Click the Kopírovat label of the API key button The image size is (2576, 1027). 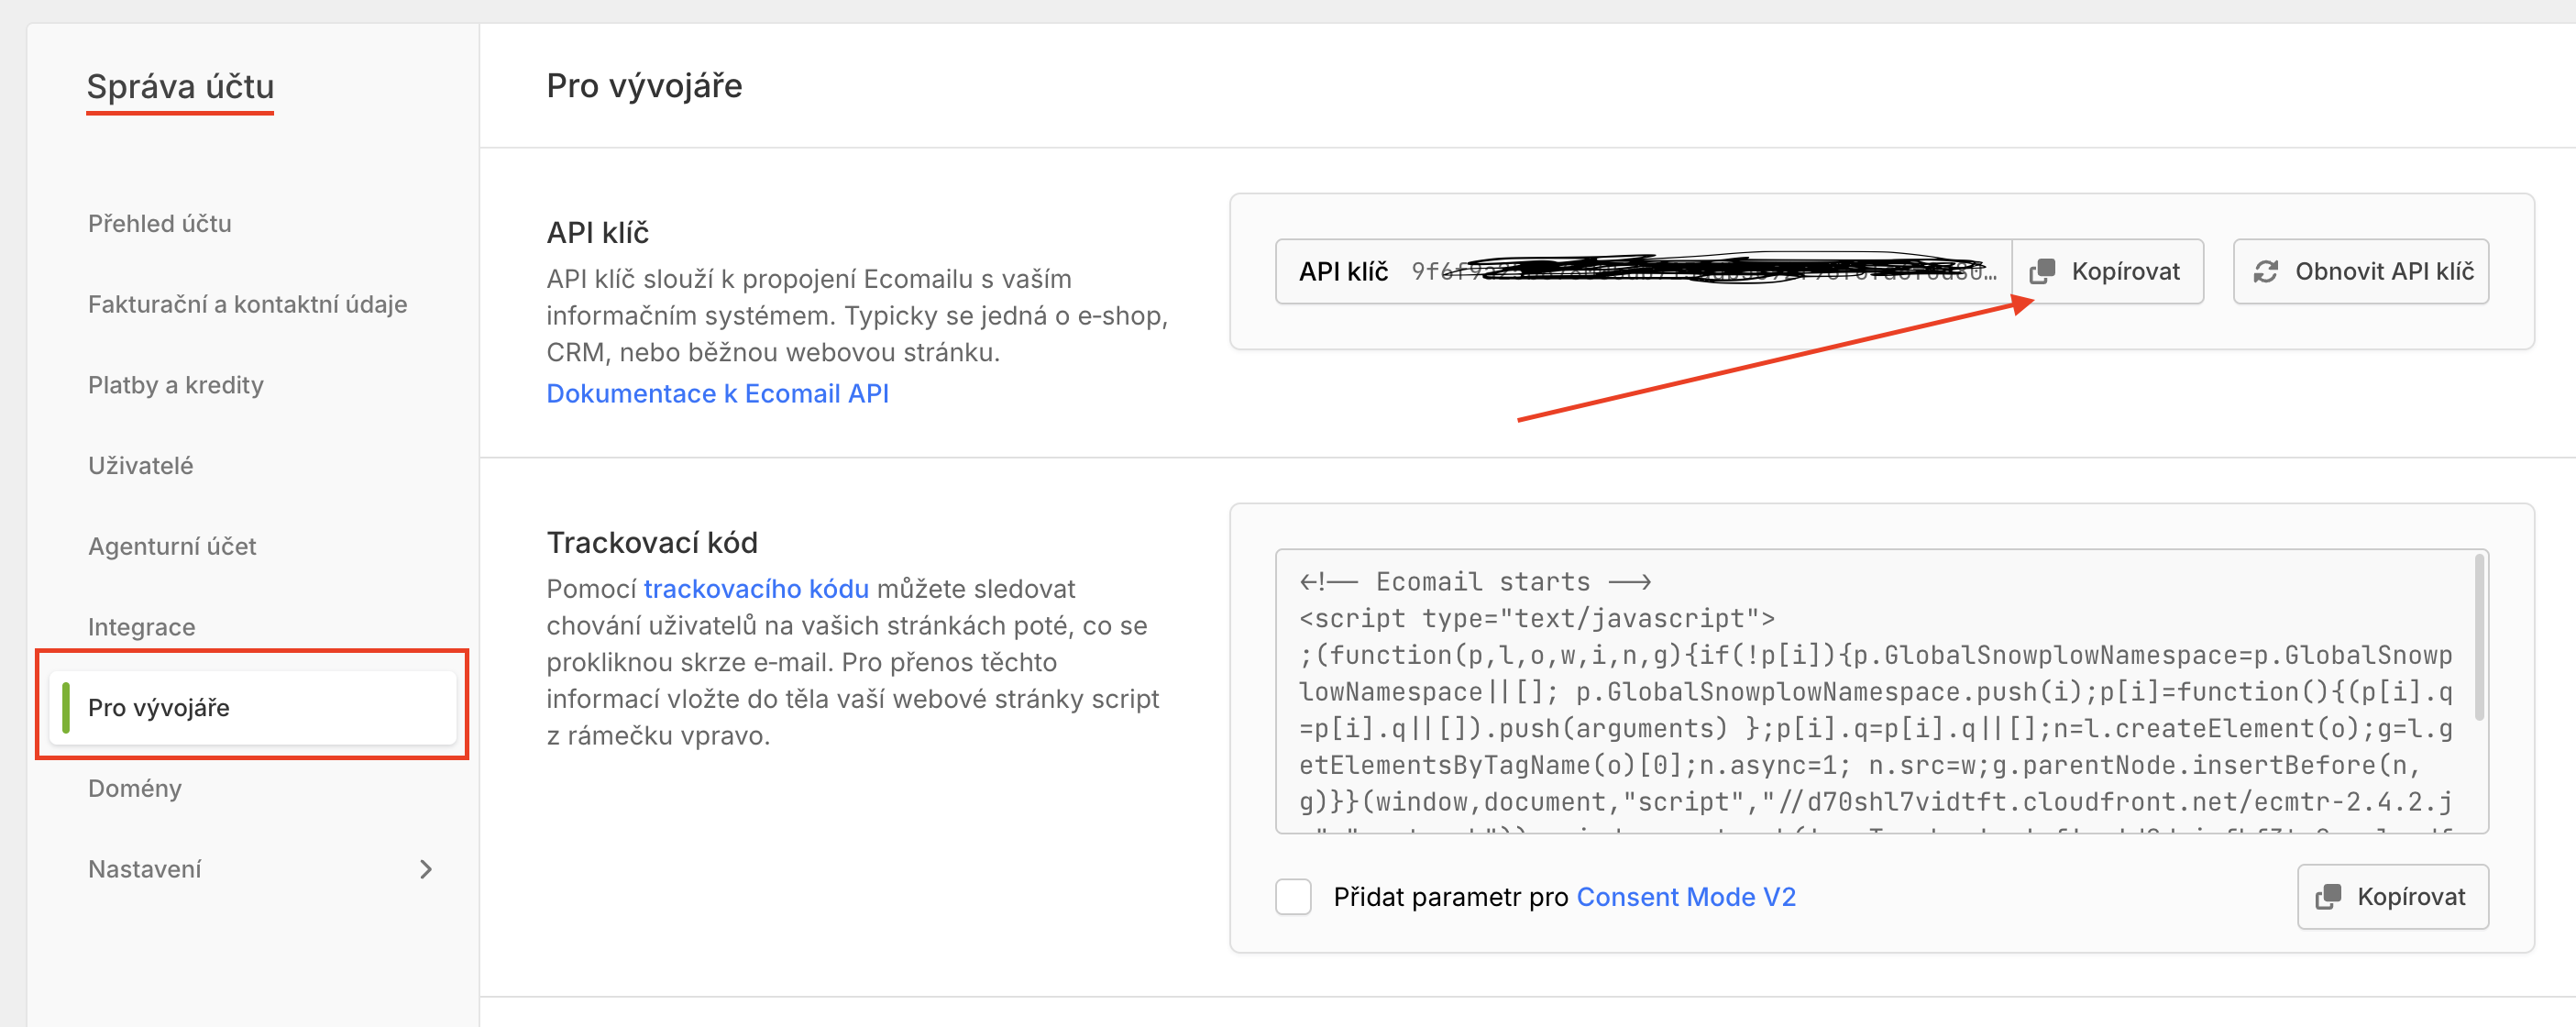click(x=2126, y=271)
